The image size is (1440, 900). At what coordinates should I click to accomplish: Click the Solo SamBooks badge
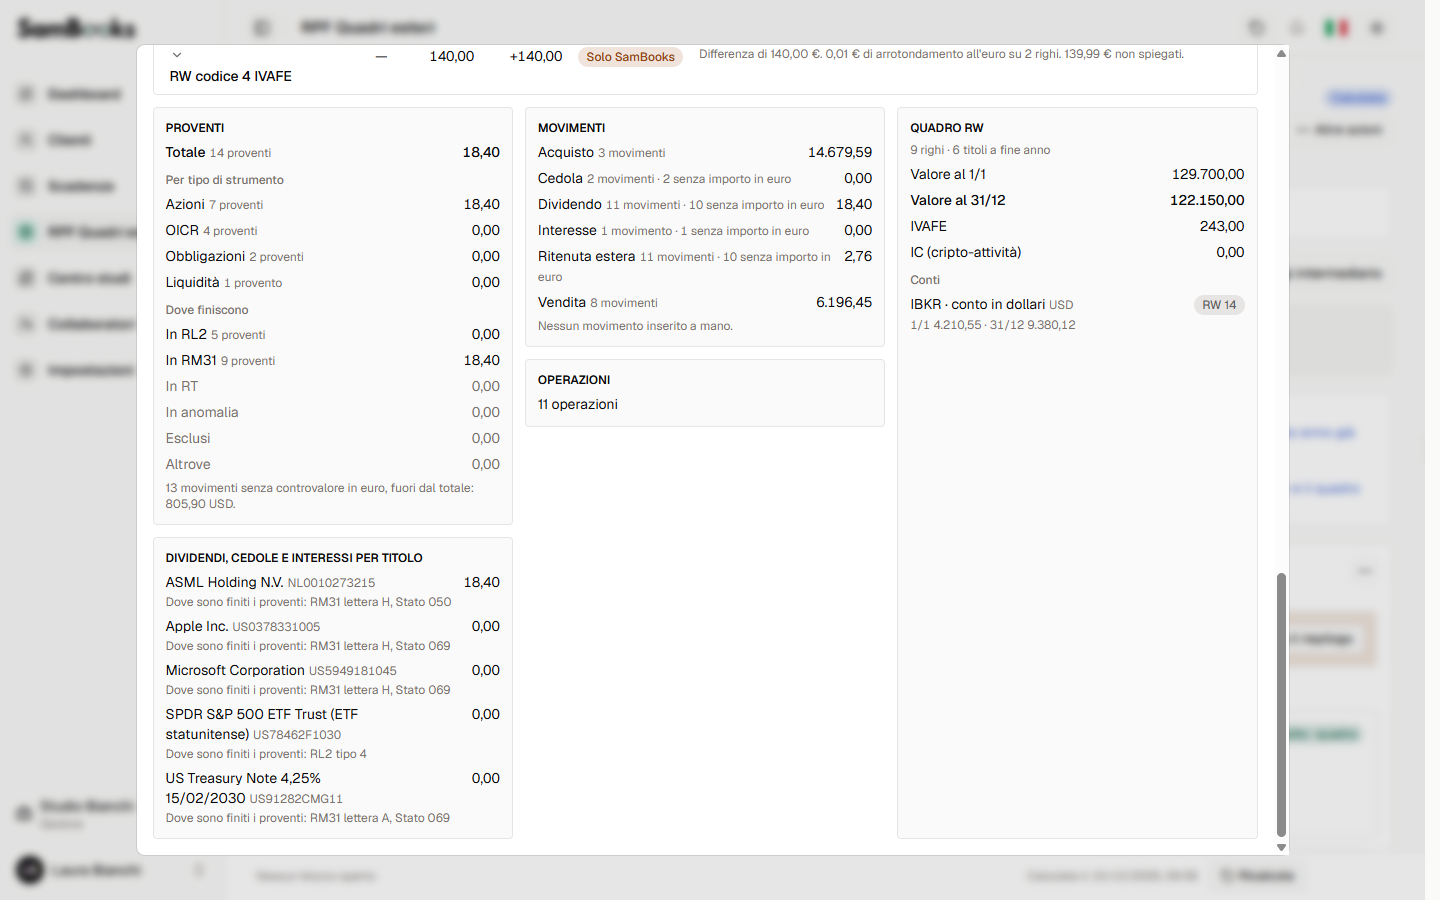coord(630,57)
